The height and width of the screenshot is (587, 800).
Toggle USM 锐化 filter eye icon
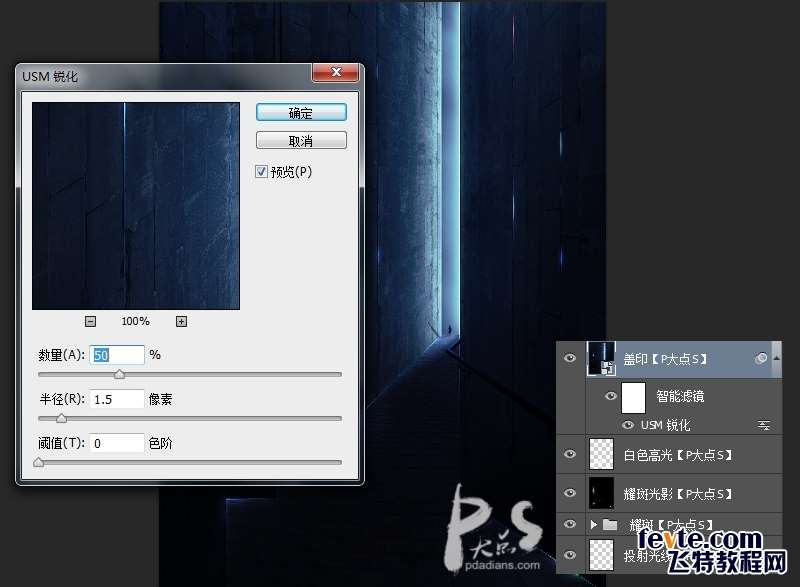[x=628, y=425]
